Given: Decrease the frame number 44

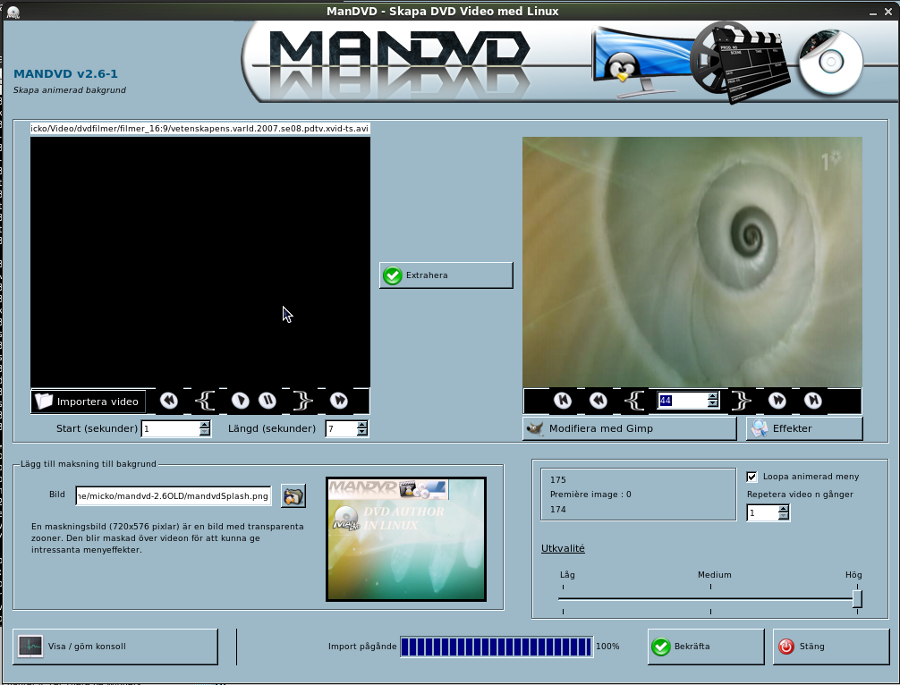Looking at the screenshot, I should point(713,404).
